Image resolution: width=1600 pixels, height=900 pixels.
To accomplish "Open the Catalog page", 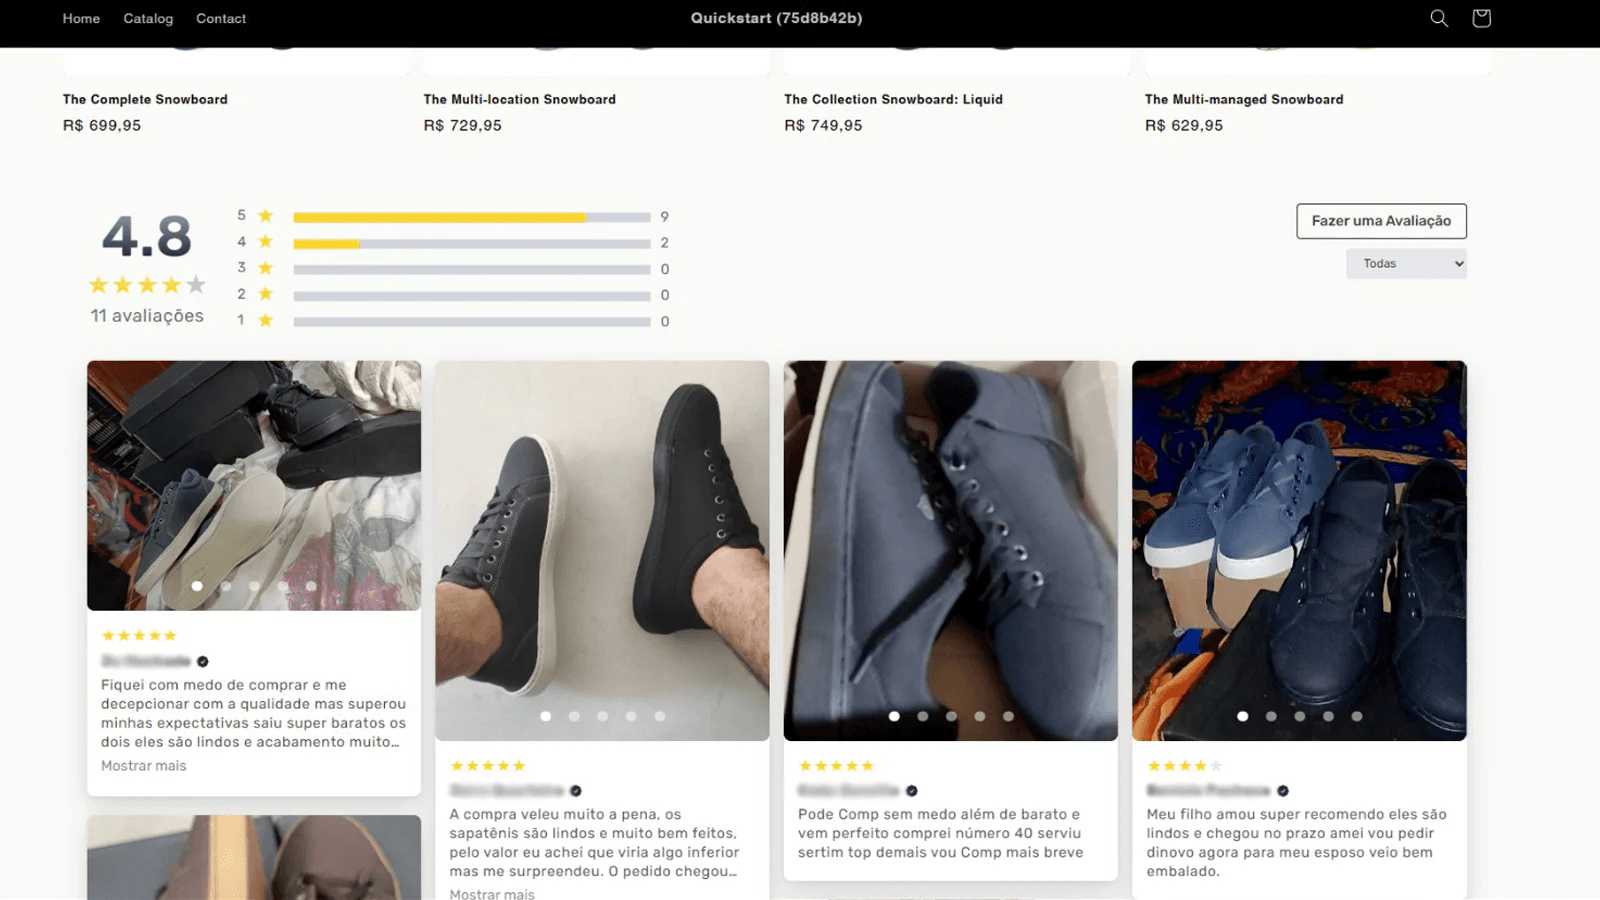I will coord(148,18).
